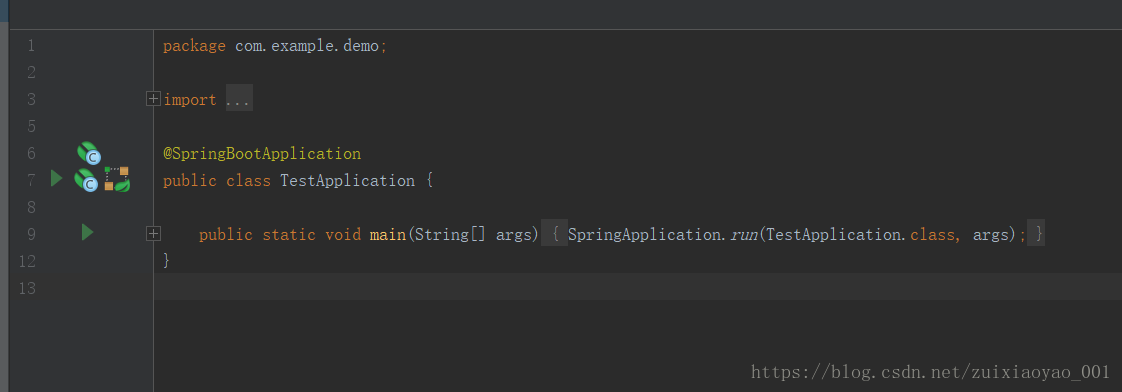
Task: Expand the folded main method body
Action: pyautogui.click(x=152, y=233)
